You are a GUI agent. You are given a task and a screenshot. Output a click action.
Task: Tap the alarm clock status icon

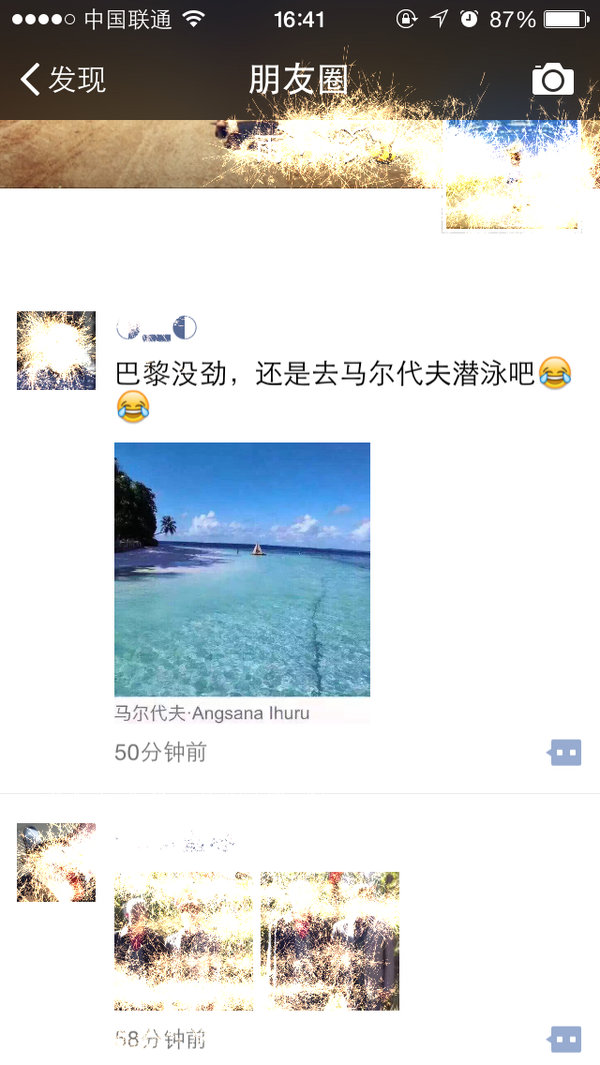469,19
